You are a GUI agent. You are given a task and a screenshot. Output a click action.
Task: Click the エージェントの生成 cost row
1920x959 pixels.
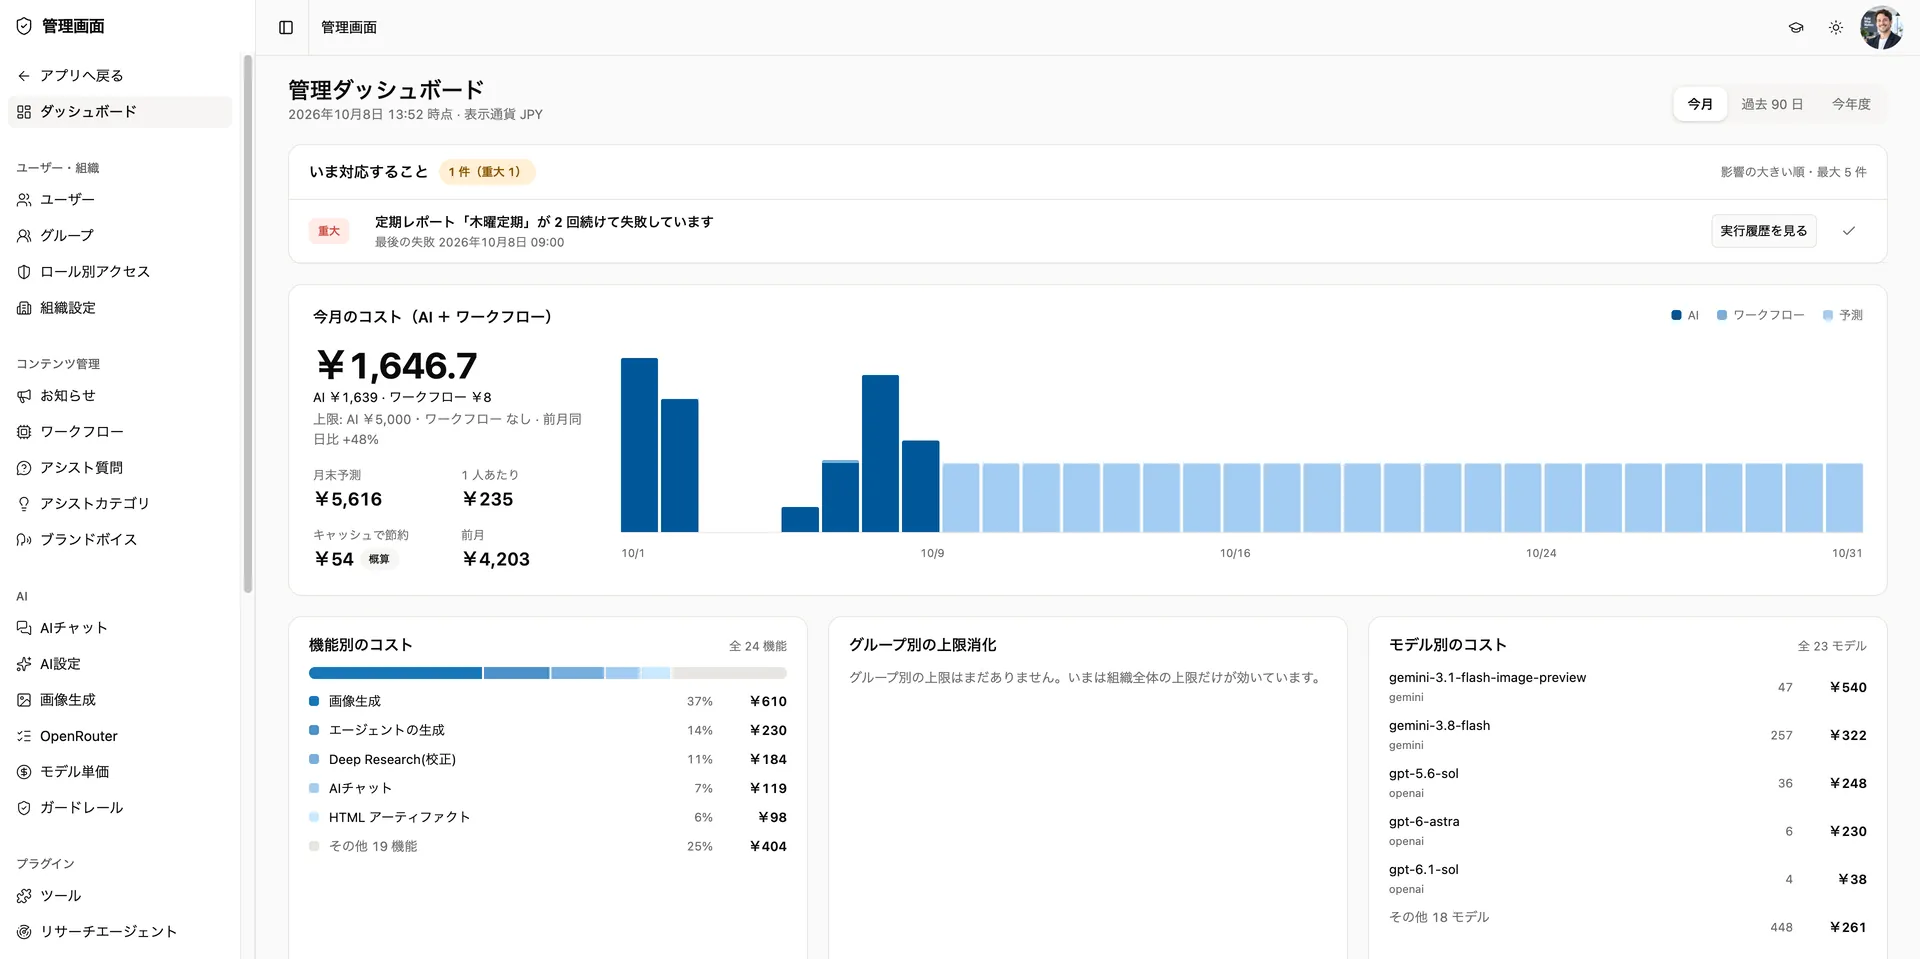[x=548, y=731]
